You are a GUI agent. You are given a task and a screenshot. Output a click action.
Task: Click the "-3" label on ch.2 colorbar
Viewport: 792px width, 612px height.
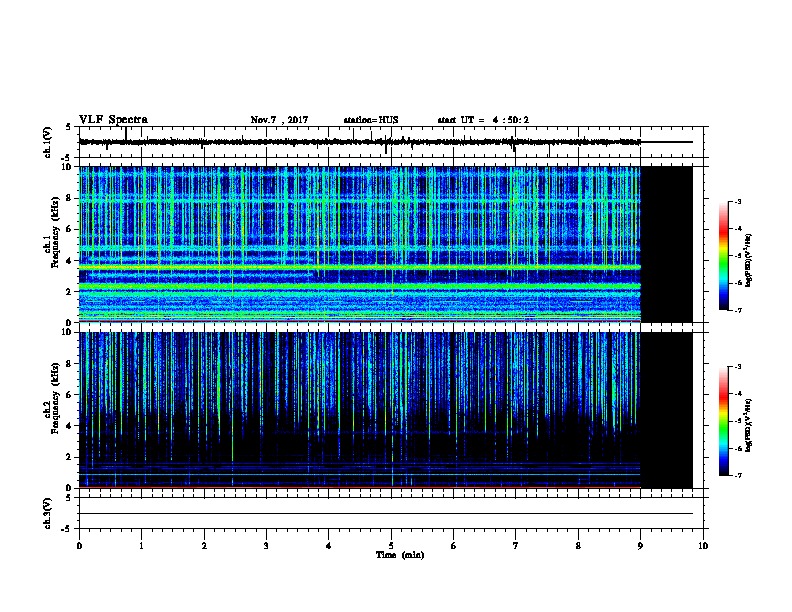pos(737,367)
